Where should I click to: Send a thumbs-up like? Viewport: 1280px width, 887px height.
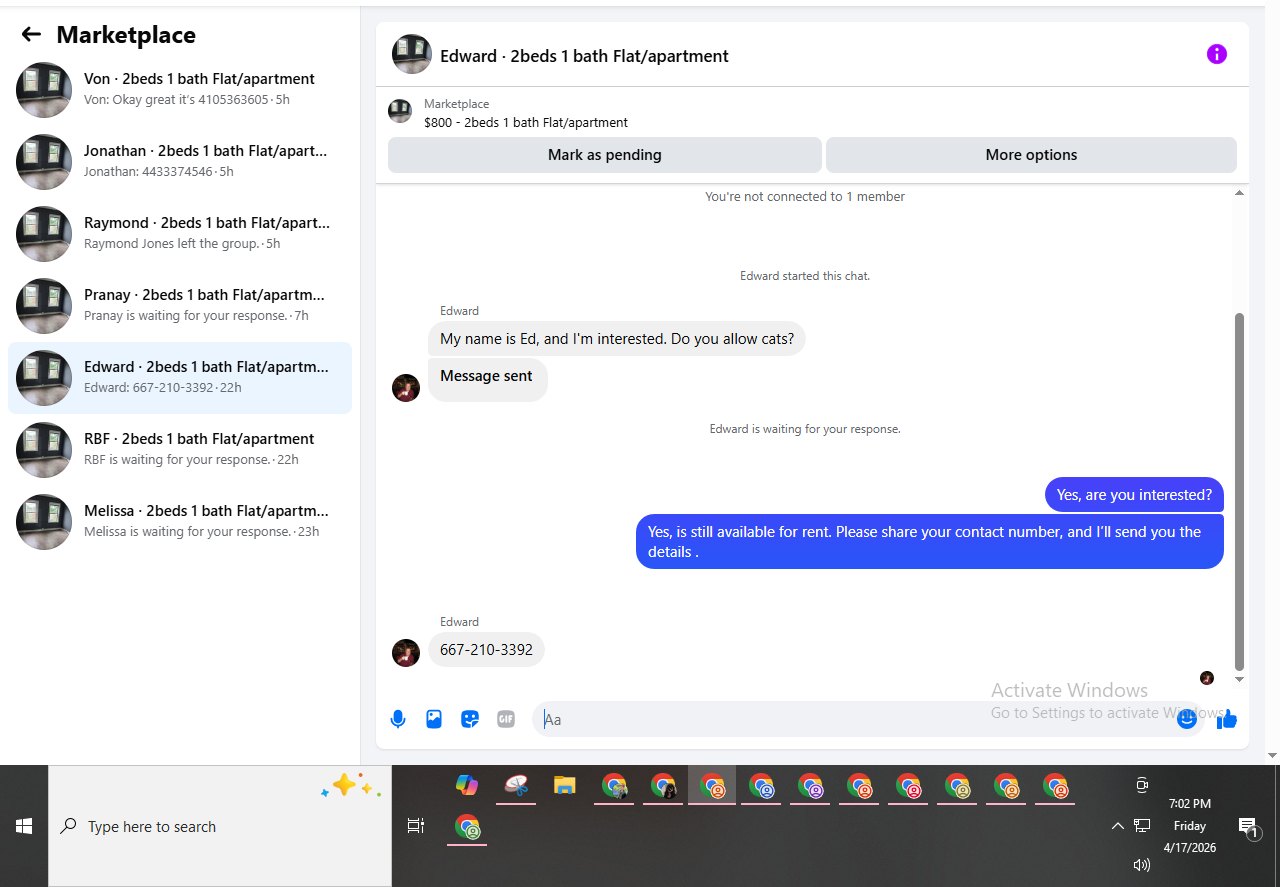point(1227,719)
